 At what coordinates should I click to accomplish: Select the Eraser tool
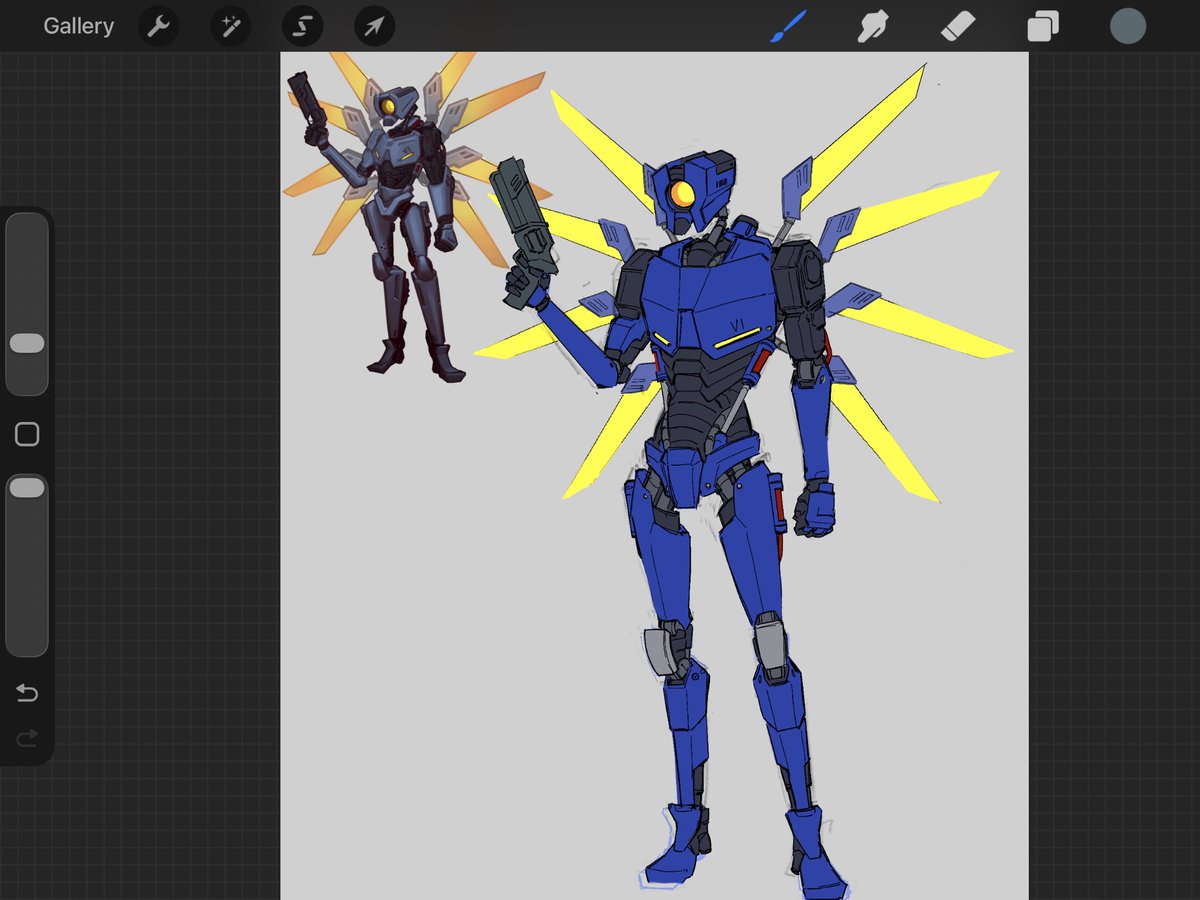click(x=957, y=26)
